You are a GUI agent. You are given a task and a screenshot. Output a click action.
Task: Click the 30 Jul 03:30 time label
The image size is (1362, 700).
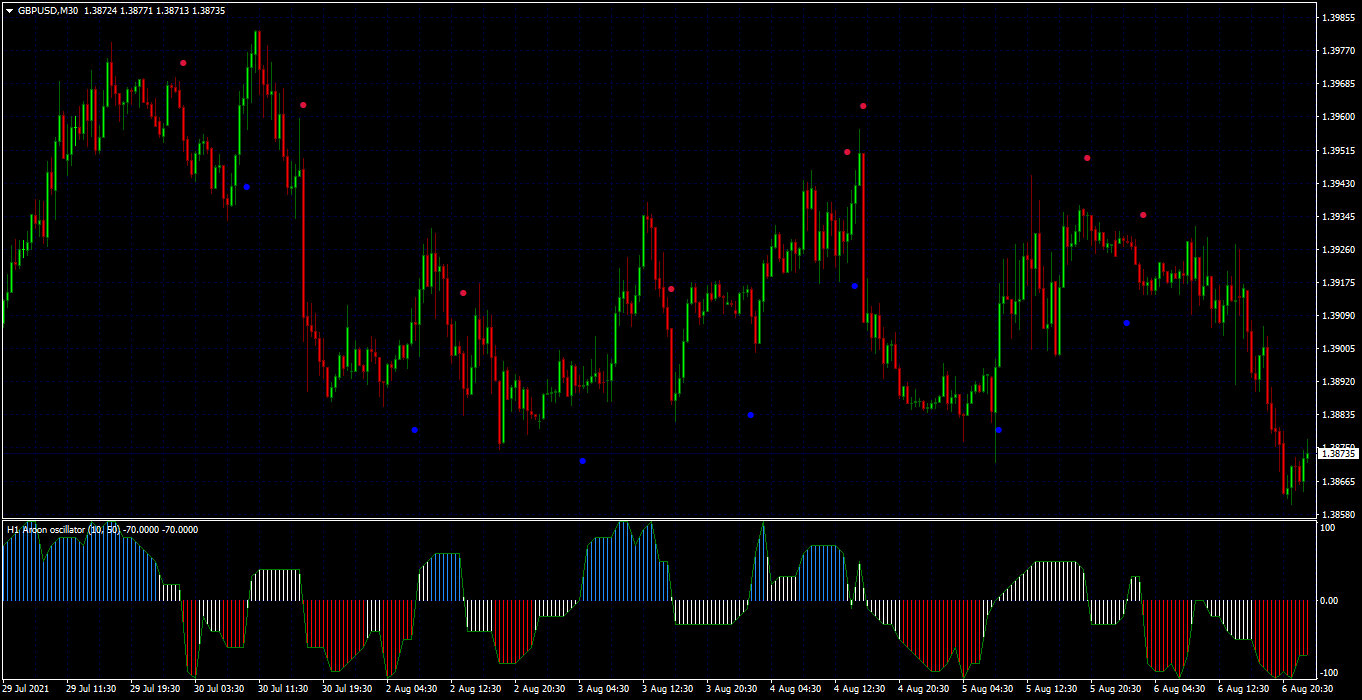[219, 689]
